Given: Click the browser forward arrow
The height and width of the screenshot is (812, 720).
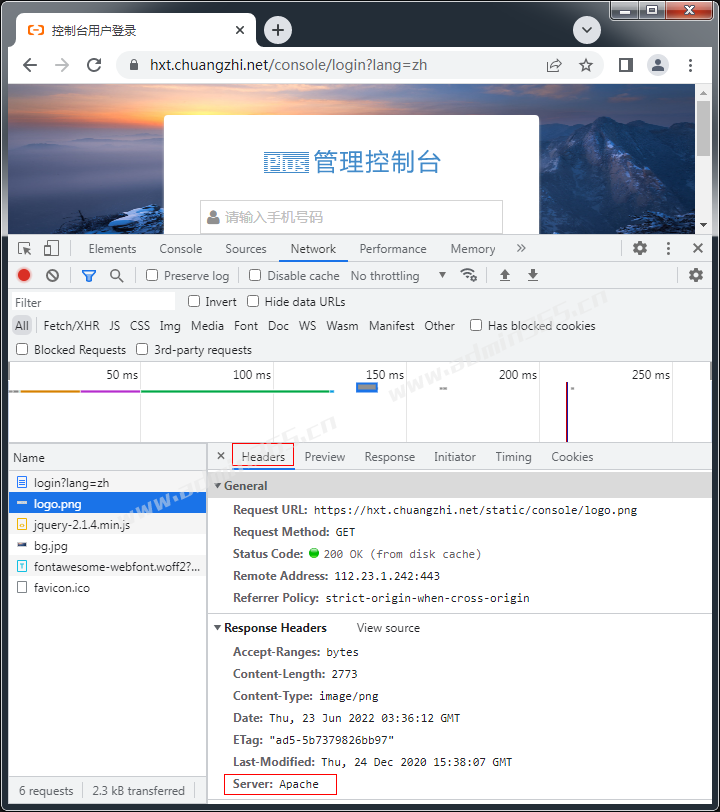Looking at the screenshot, I should tap(62, 65).
